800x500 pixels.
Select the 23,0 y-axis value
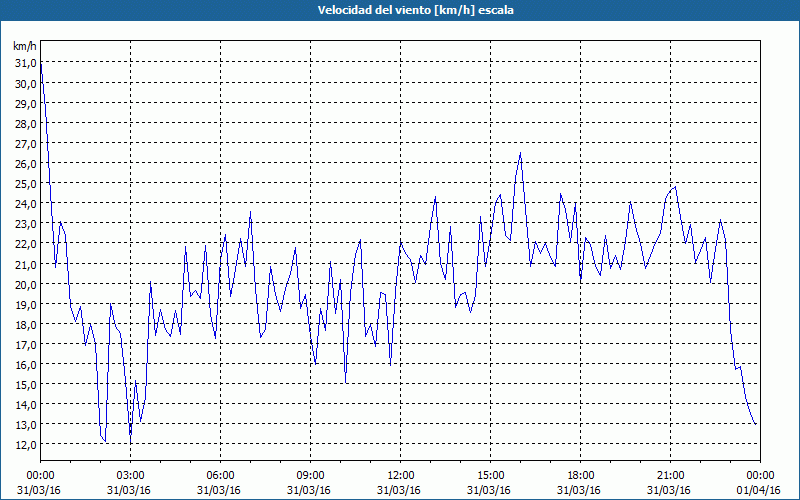(x=26, y=224)
